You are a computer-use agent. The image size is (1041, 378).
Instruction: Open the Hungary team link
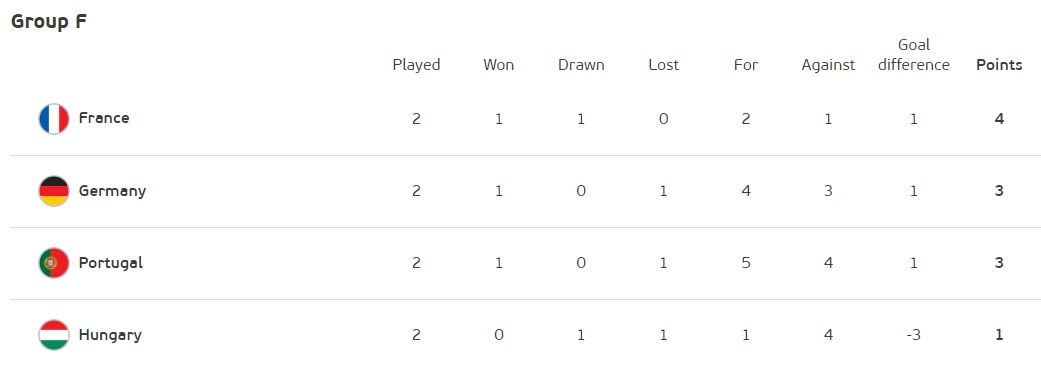(110, 335)
